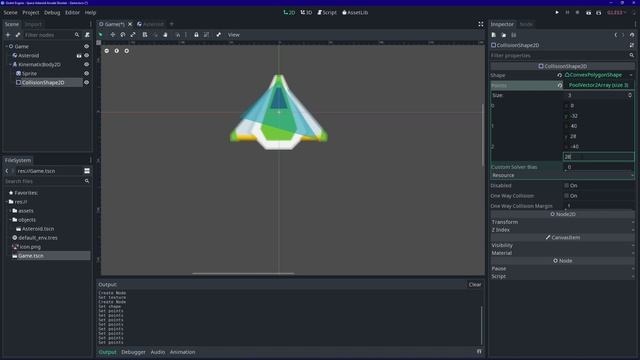Click the create new resource icon in Inspector
This screenshot has height=360, width=640.
(x=493, y=35)
